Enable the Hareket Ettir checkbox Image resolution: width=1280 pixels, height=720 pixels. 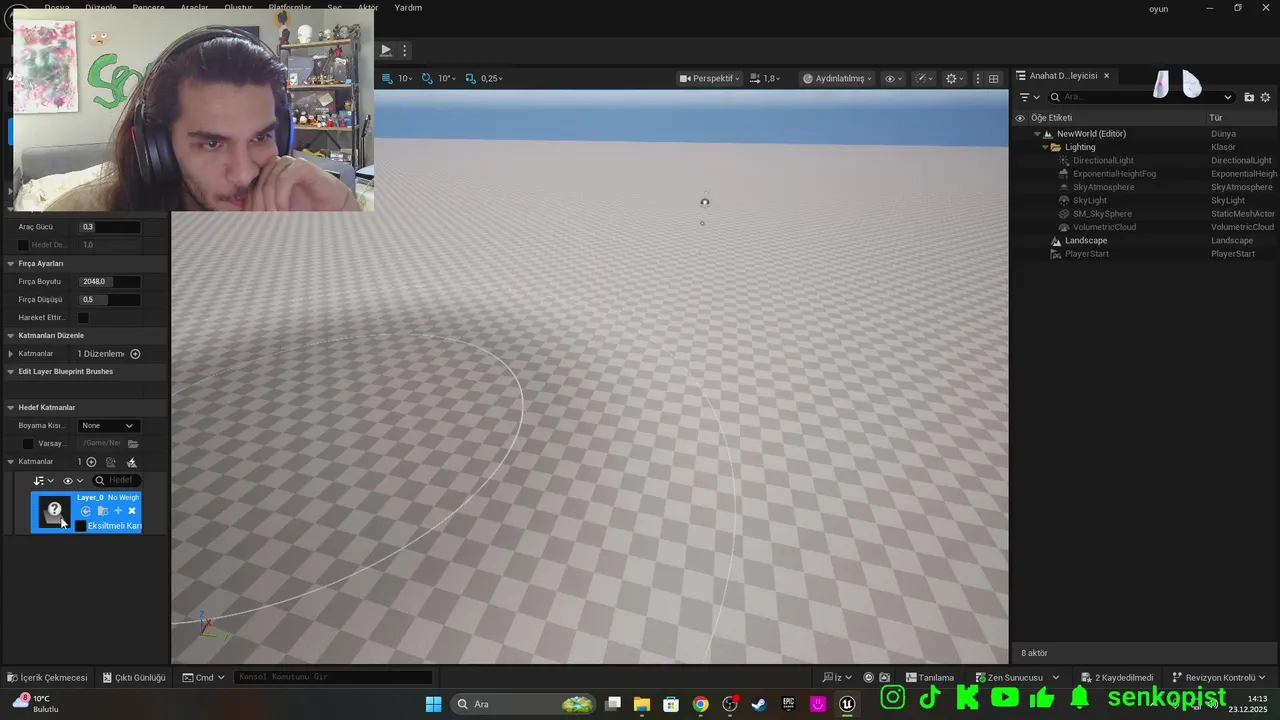[x=83, y=317]
